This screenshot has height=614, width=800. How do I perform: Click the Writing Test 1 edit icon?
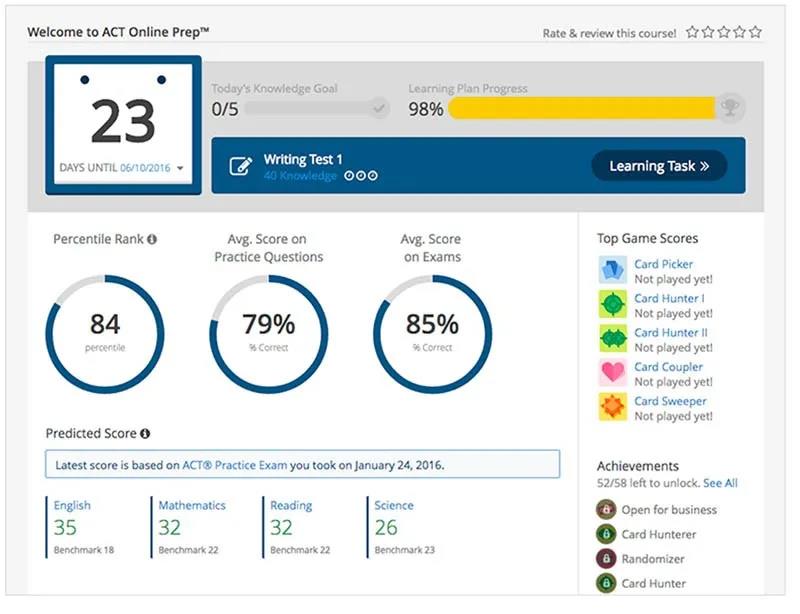[x=240, y=166]
